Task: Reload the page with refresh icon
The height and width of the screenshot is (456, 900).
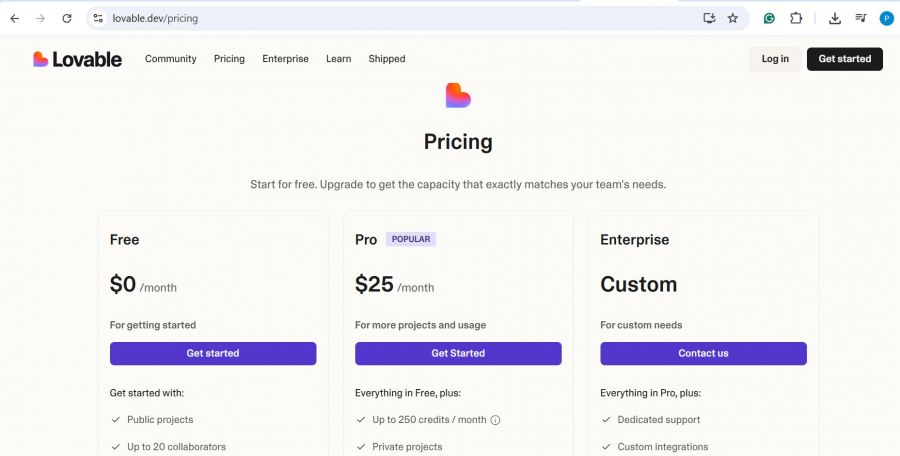Action: (x=67, y=18)
